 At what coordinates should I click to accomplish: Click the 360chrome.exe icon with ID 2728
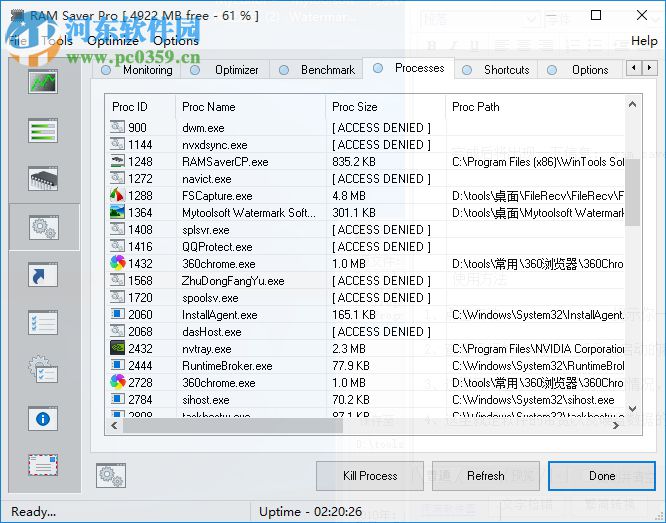point(118,382)
